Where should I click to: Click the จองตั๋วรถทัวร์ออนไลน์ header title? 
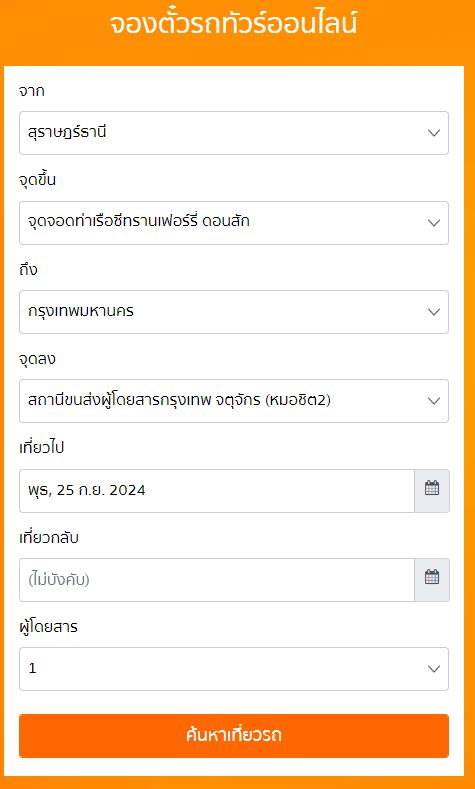point(233,23)
